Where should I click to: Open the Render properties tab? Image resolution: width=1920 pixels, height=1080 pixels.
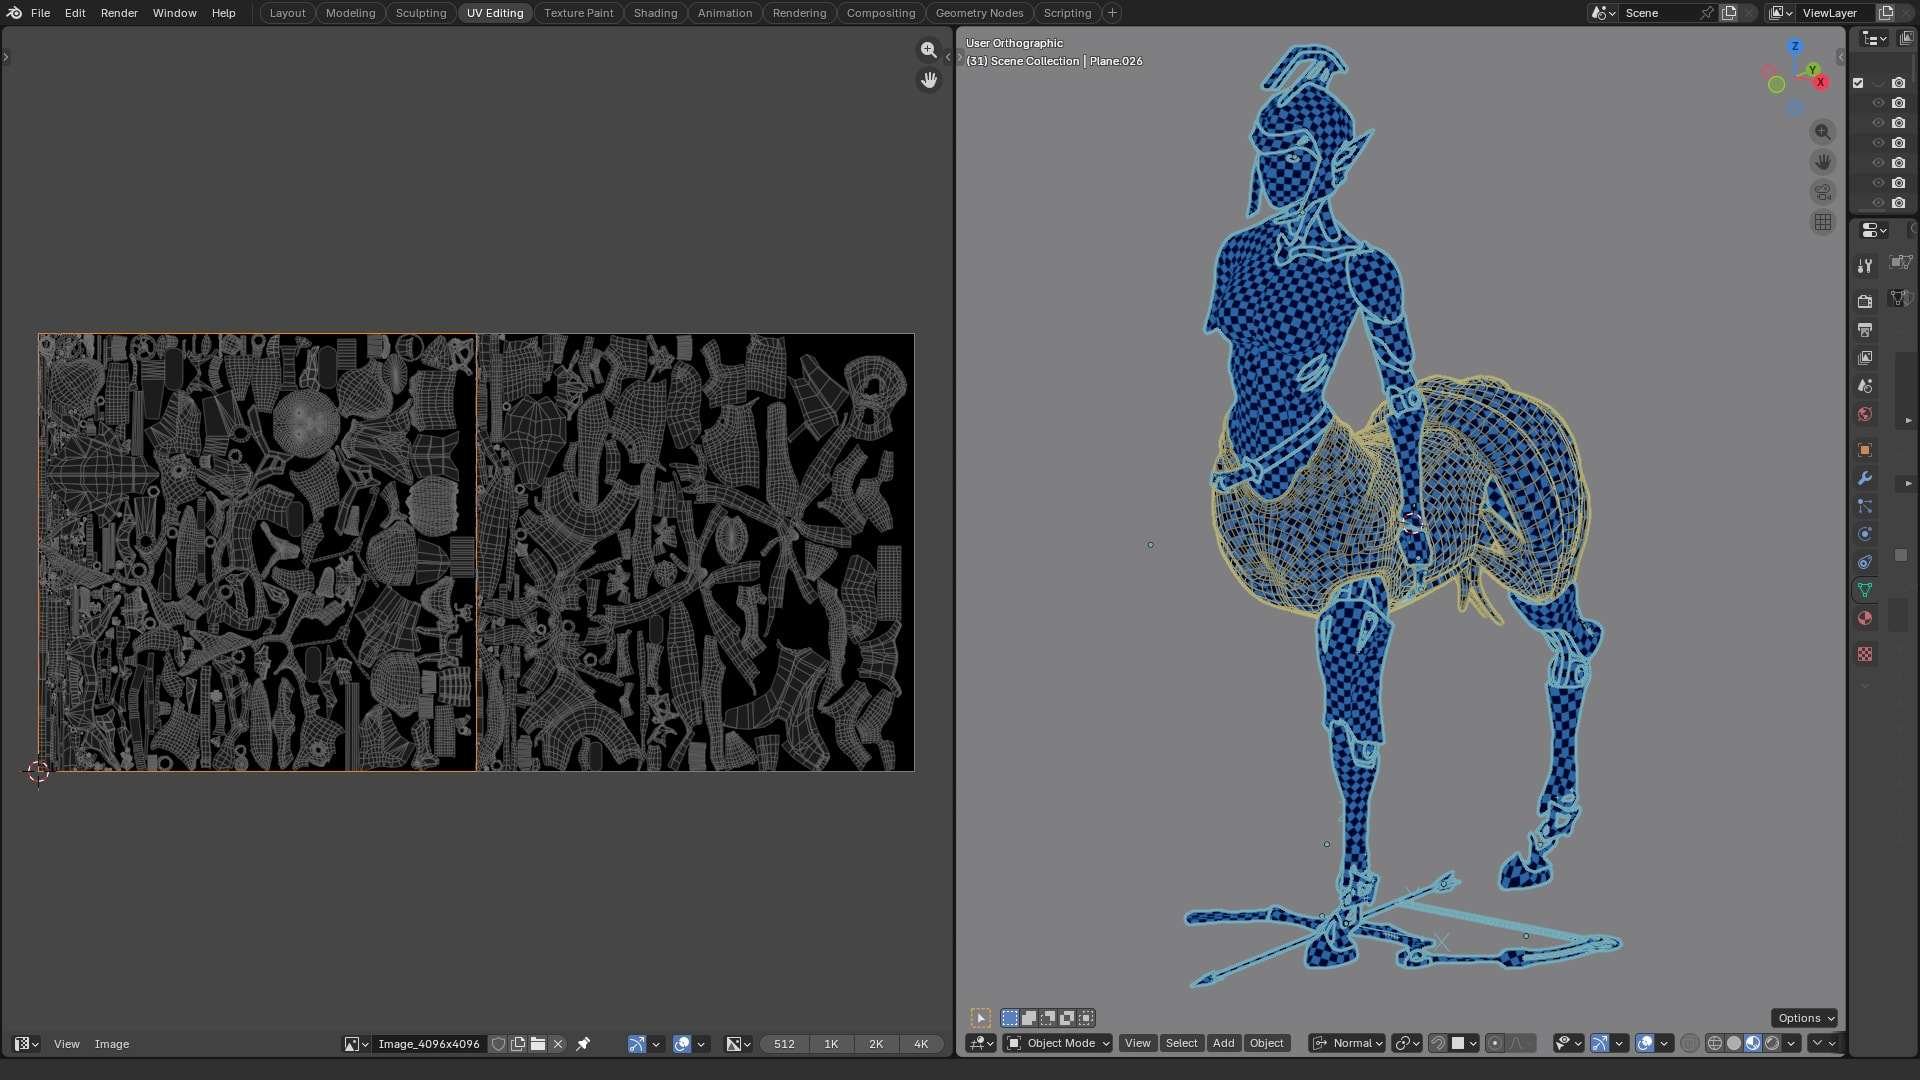1864,301
